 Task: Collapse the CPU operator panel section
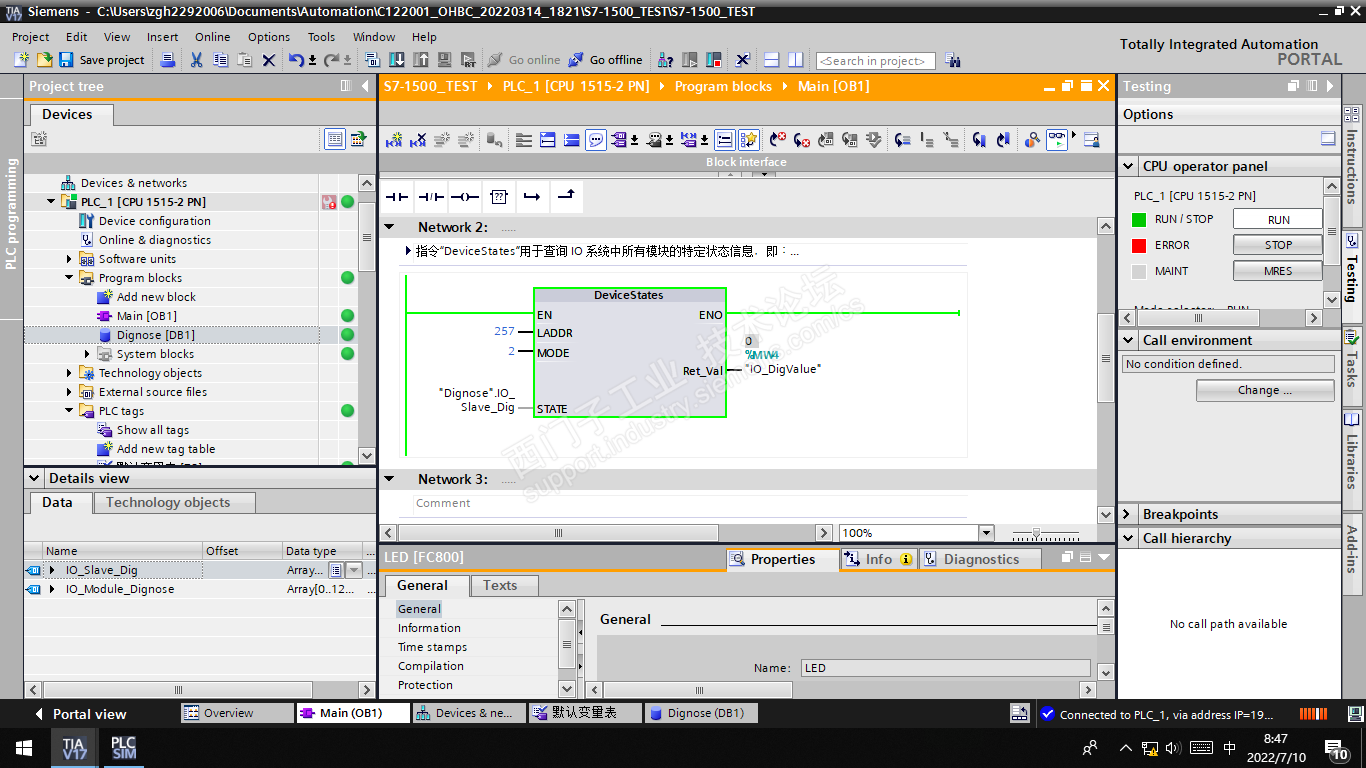coord(1128,166)
